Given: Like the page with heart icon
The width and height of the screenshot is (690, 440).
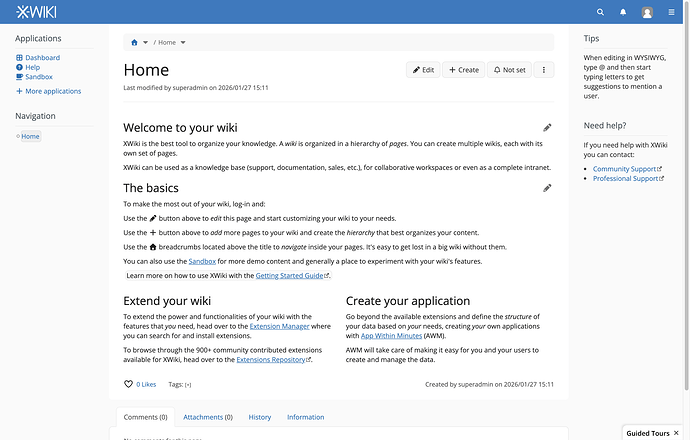Looking at the screenshot, I should click(x=128, y=384).
